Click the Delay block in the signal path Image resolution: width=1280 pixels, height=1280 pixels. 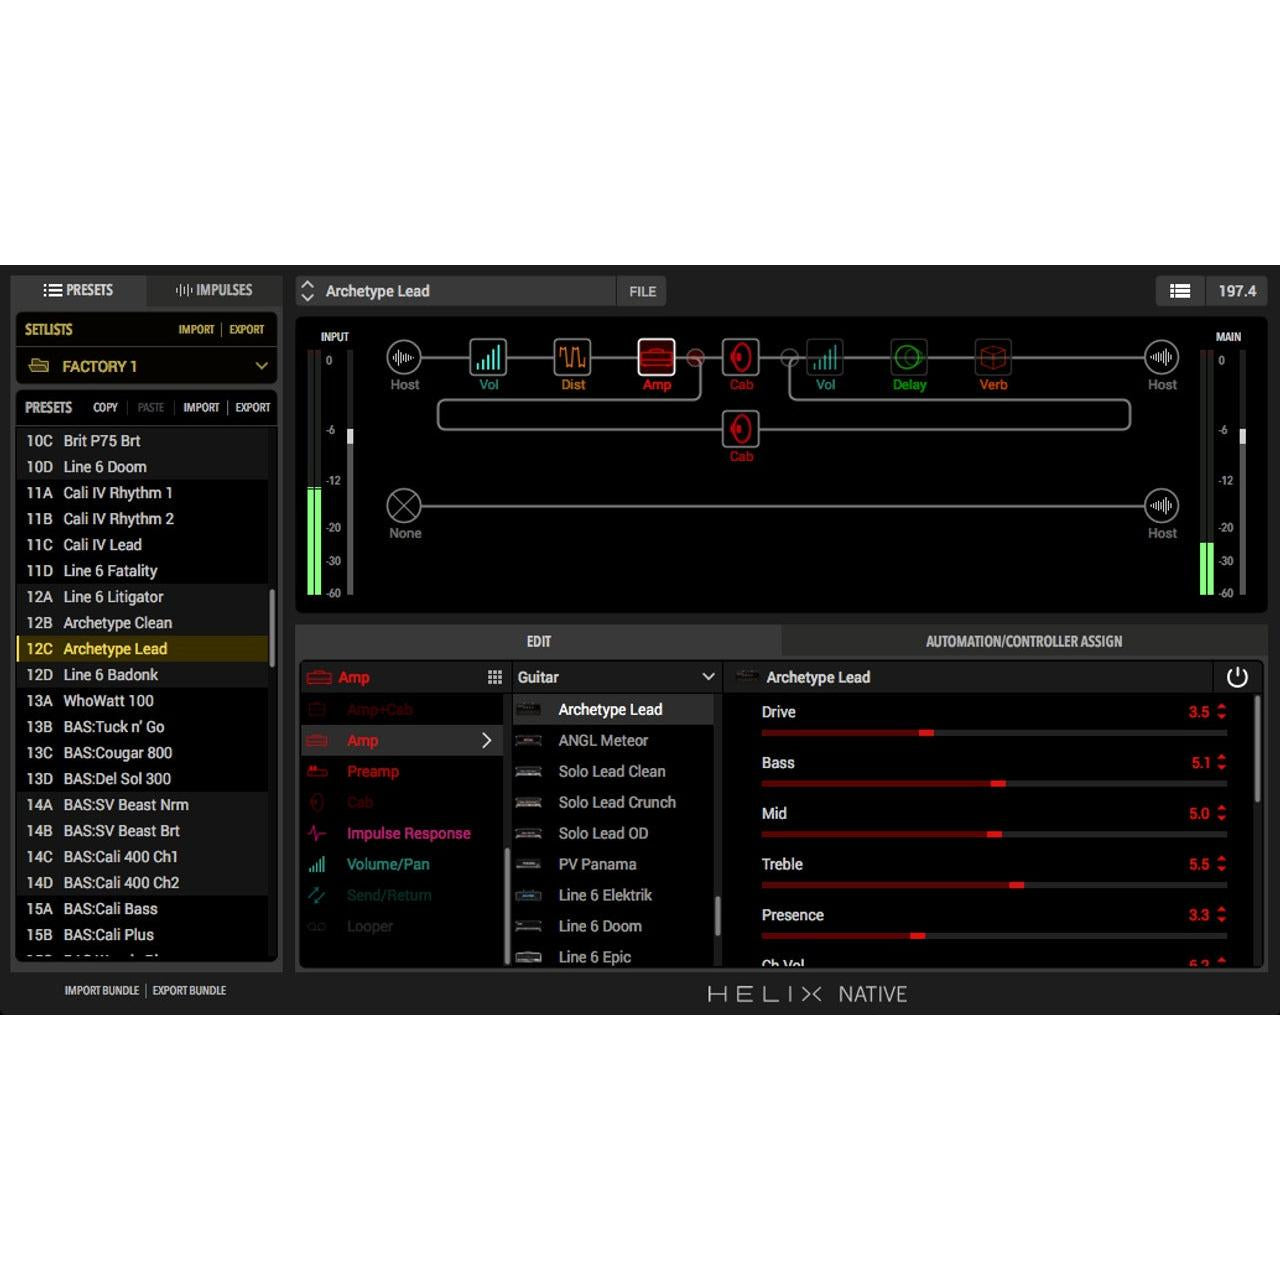[908, 358]
